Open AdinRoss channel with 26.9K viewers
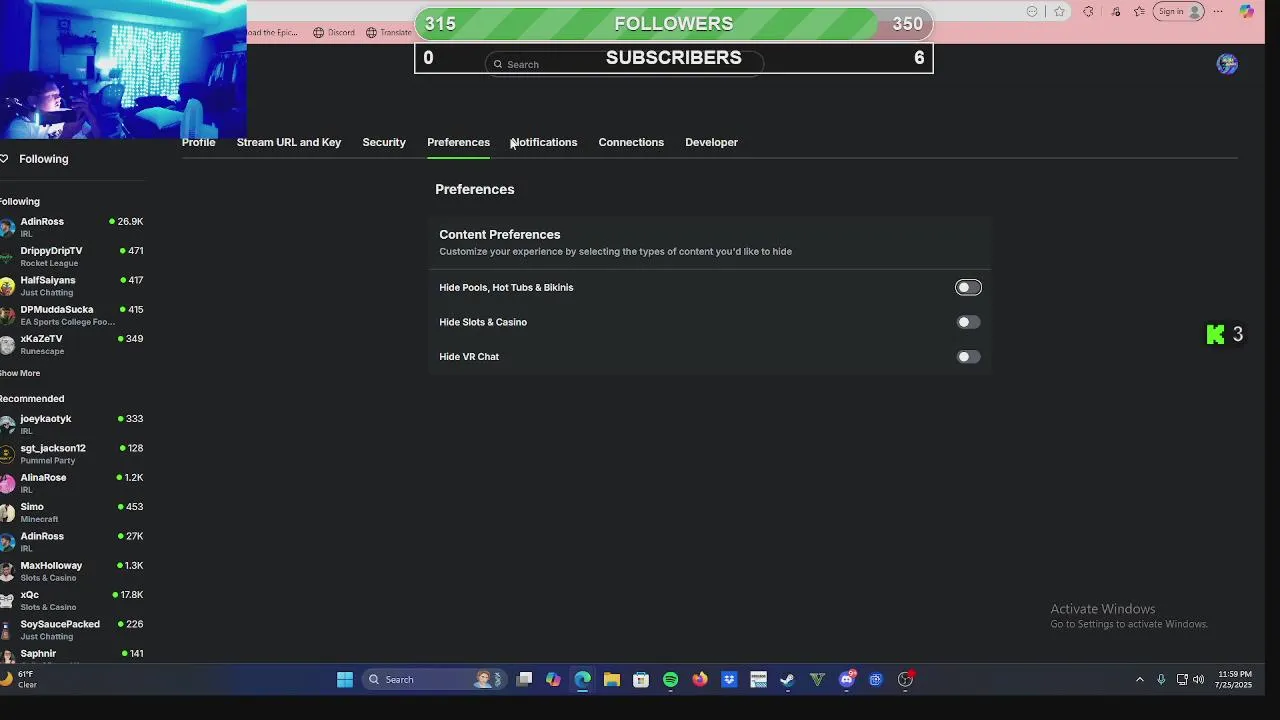The image size is (1280, 720). (x=72, y=227)
